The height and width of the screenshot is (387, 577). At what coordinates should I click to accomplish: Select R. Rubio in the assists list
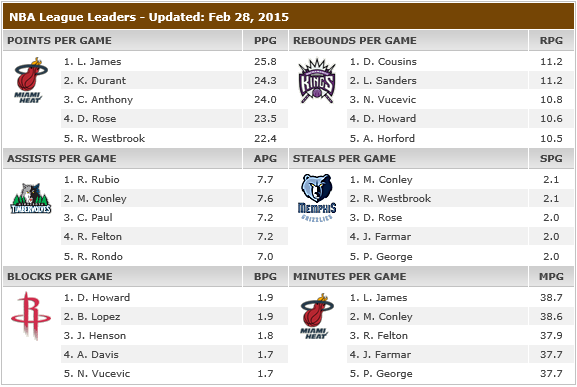98,180
